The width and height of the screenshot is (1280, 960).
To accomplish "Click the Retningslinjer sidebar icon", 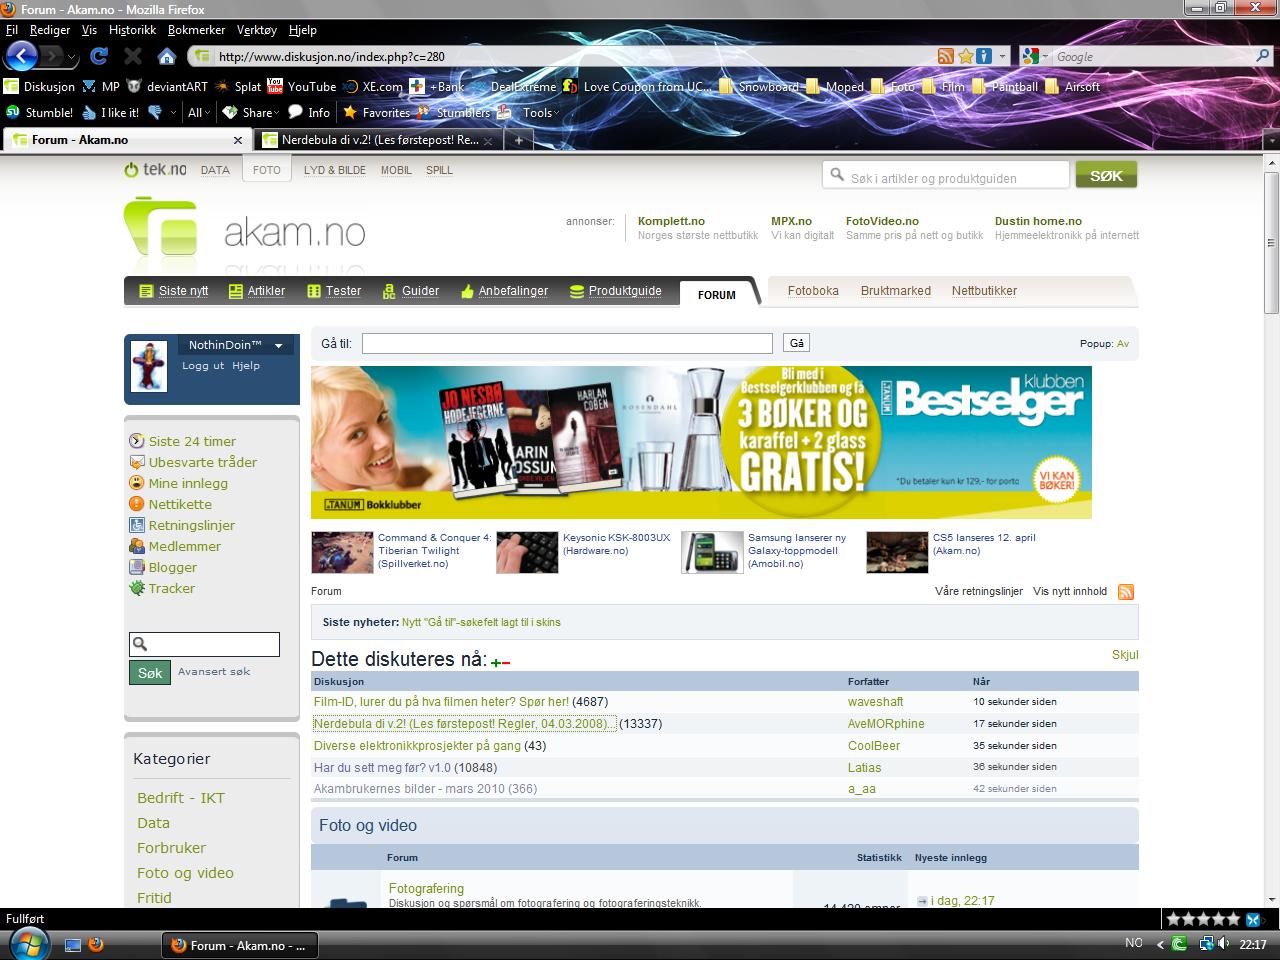I will point(137,525).
